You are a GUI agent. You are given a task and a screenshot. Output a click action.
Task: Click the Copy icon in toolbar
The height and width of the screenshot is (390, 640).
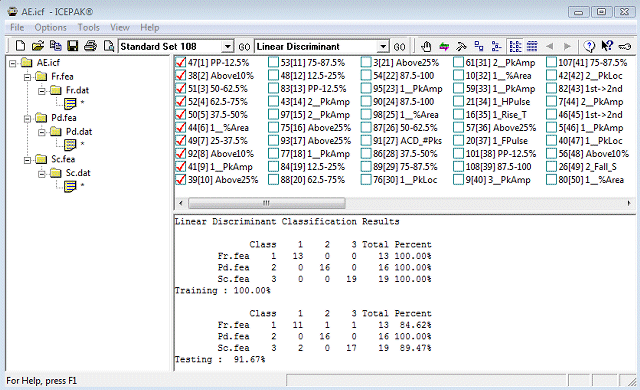tap(55, 46)
